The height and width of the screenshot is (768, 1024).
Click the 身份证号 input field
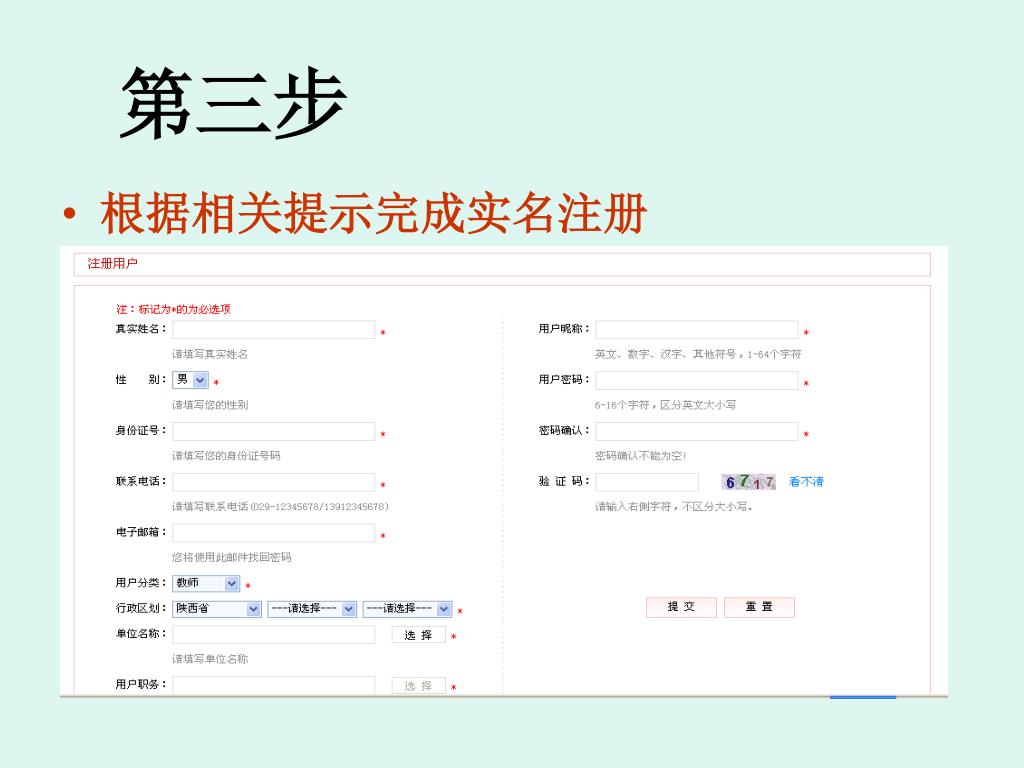point(273,432)
